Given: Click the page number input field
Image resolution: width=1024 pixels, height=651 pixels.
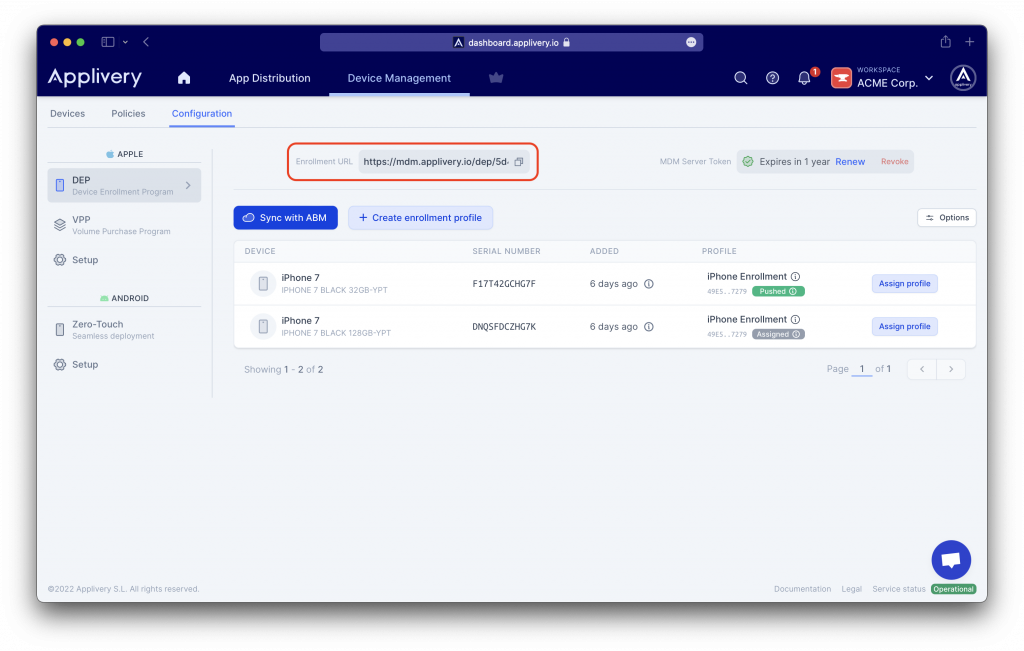Looking at the screenshot, I should point(861,370).
